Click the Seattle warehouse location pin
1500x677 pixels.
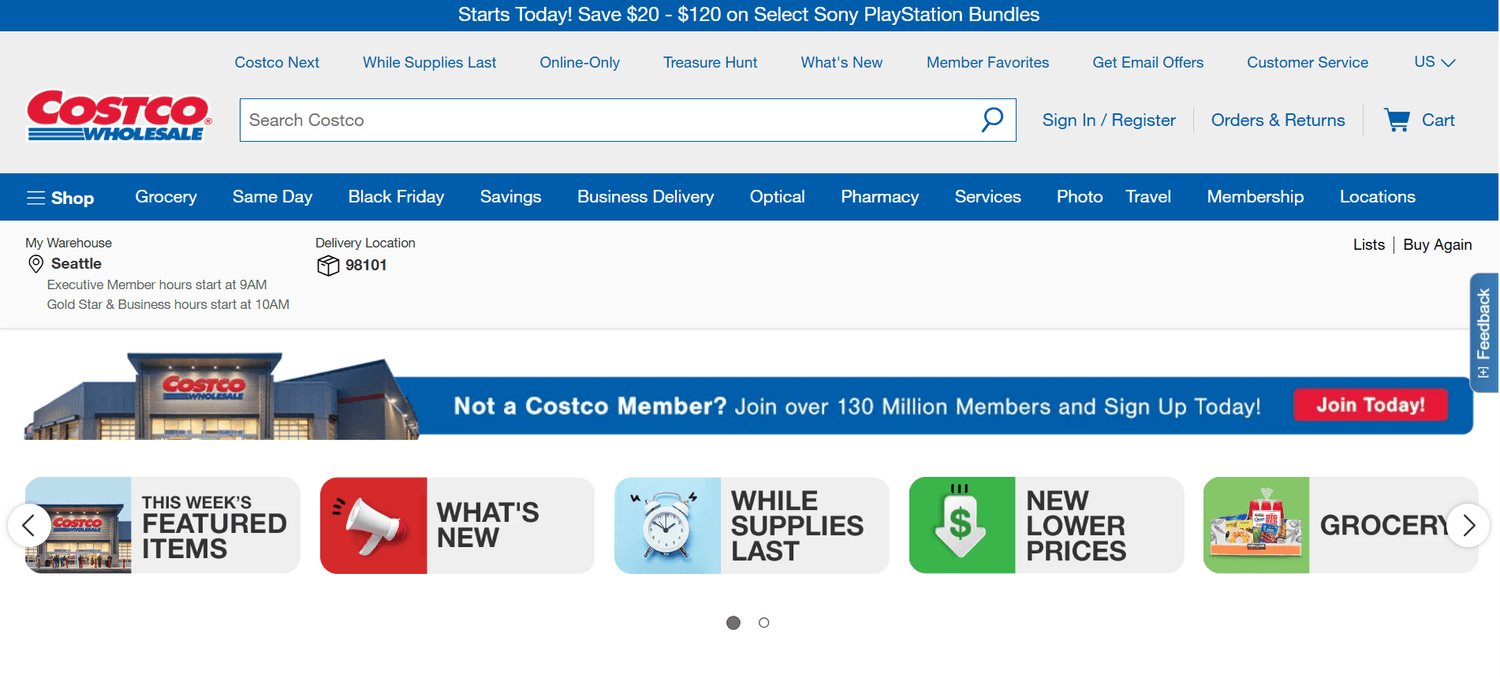(x=36, y=264)
